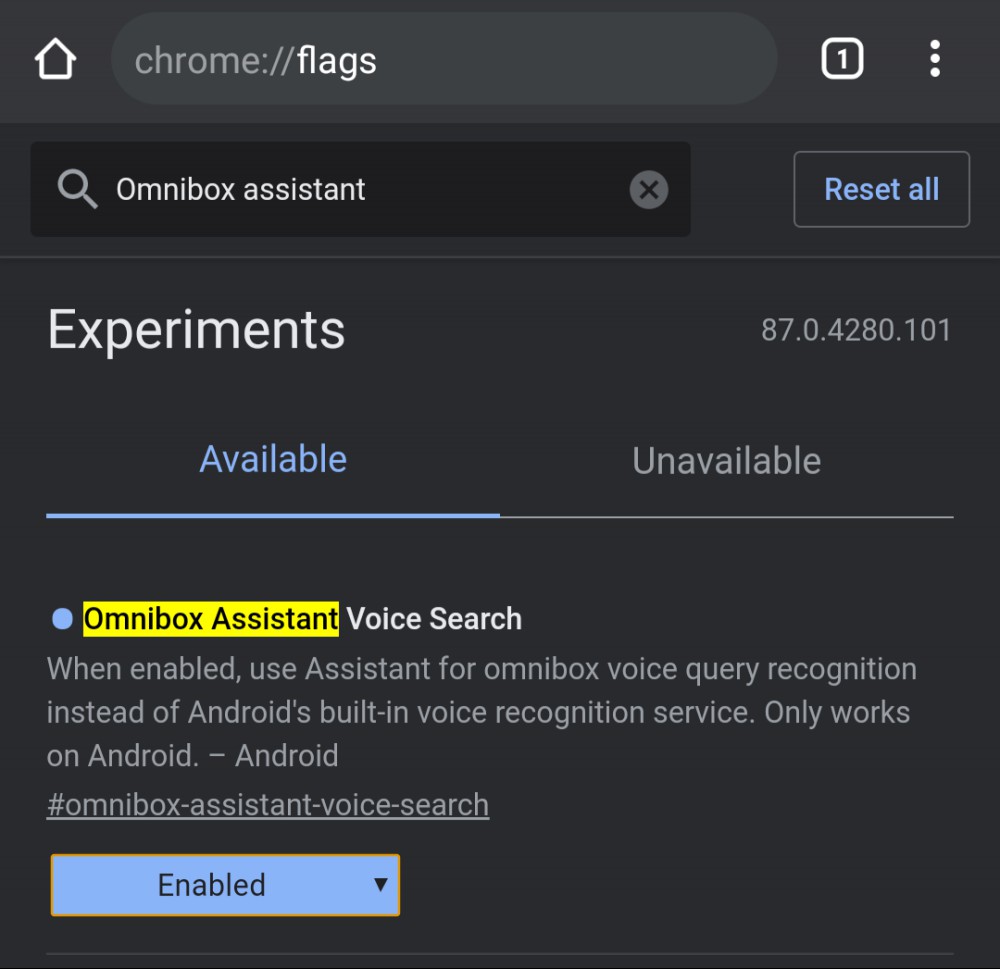
Task: Click the flag description paragraph text
Action: click(482, 712)
